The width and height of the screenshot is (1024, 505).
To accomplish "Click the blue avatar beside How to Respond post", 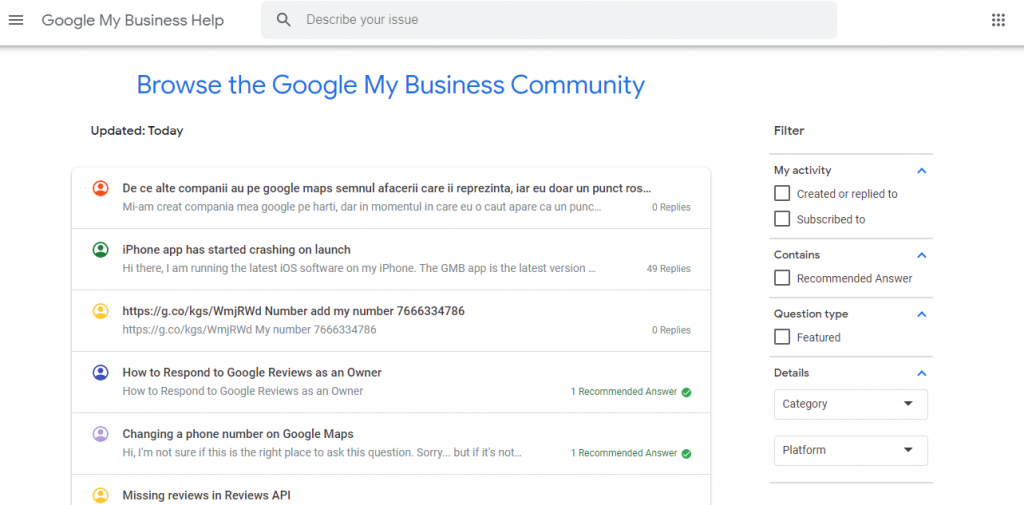I will click(x=100, y=372).
